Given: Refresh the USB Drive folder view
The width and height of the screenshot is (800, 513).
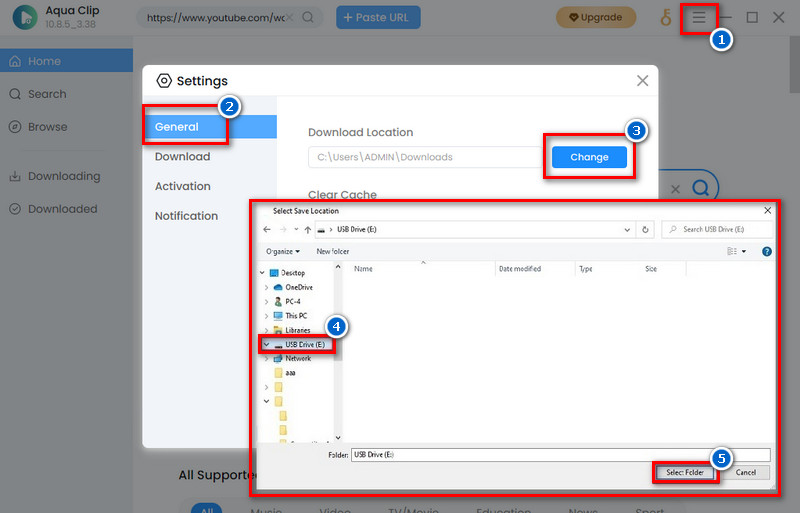Looking at the screenshot, I should [645, 230].
